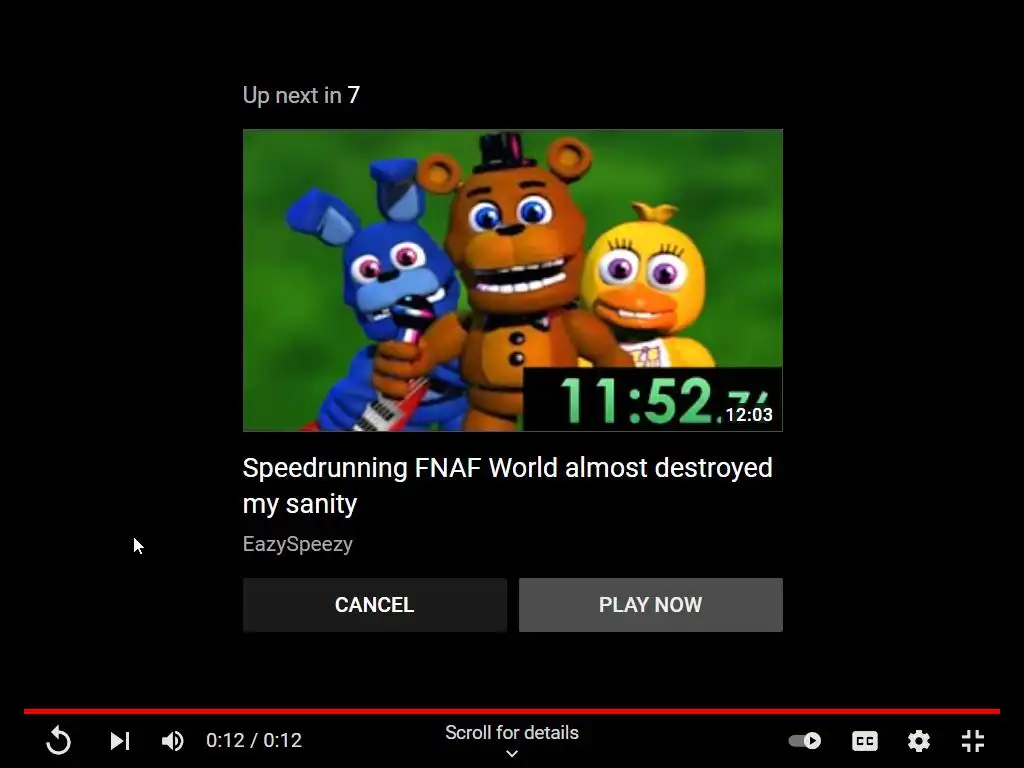The image size is (1024, 768).
Task: Click the 'Speedrunning FNAF World' video title
Action: [x=507, y=485]
